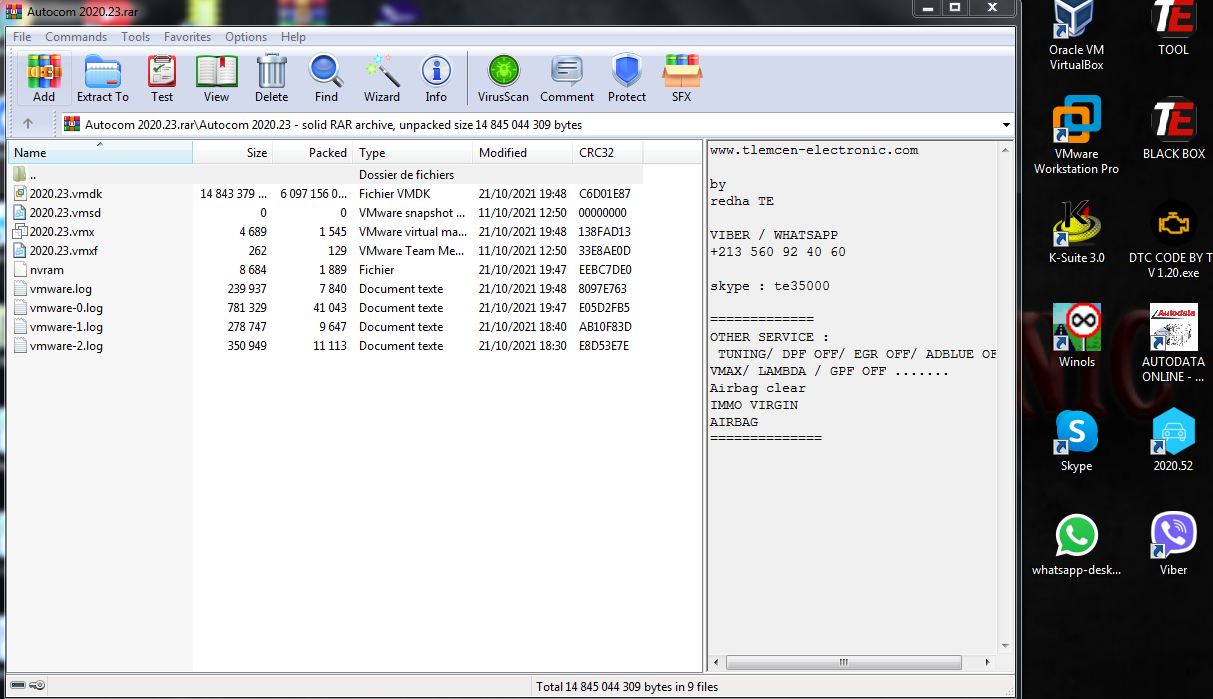The width and height of the screenshot is (1213, 699).
Task: Open the Commands menu
Action: pos(76,37)
